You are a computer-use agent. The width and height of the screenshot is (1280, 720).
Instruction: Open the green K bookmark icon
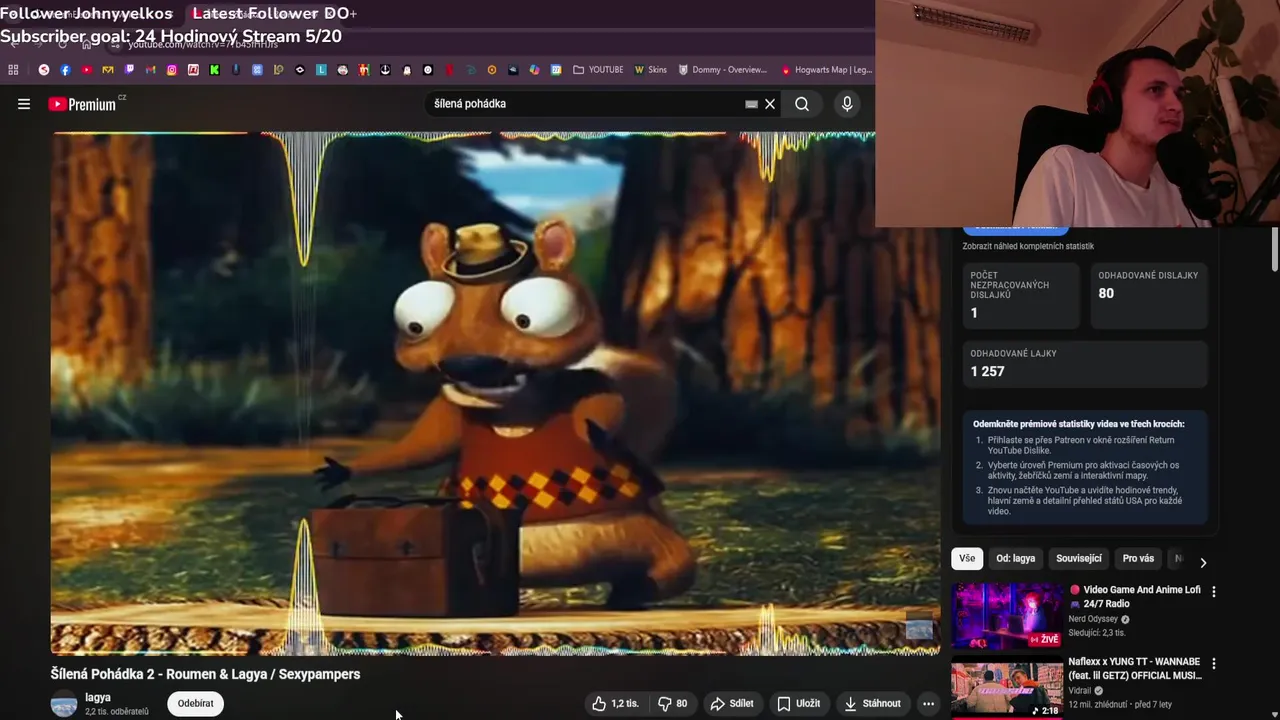tap(214, 70)
